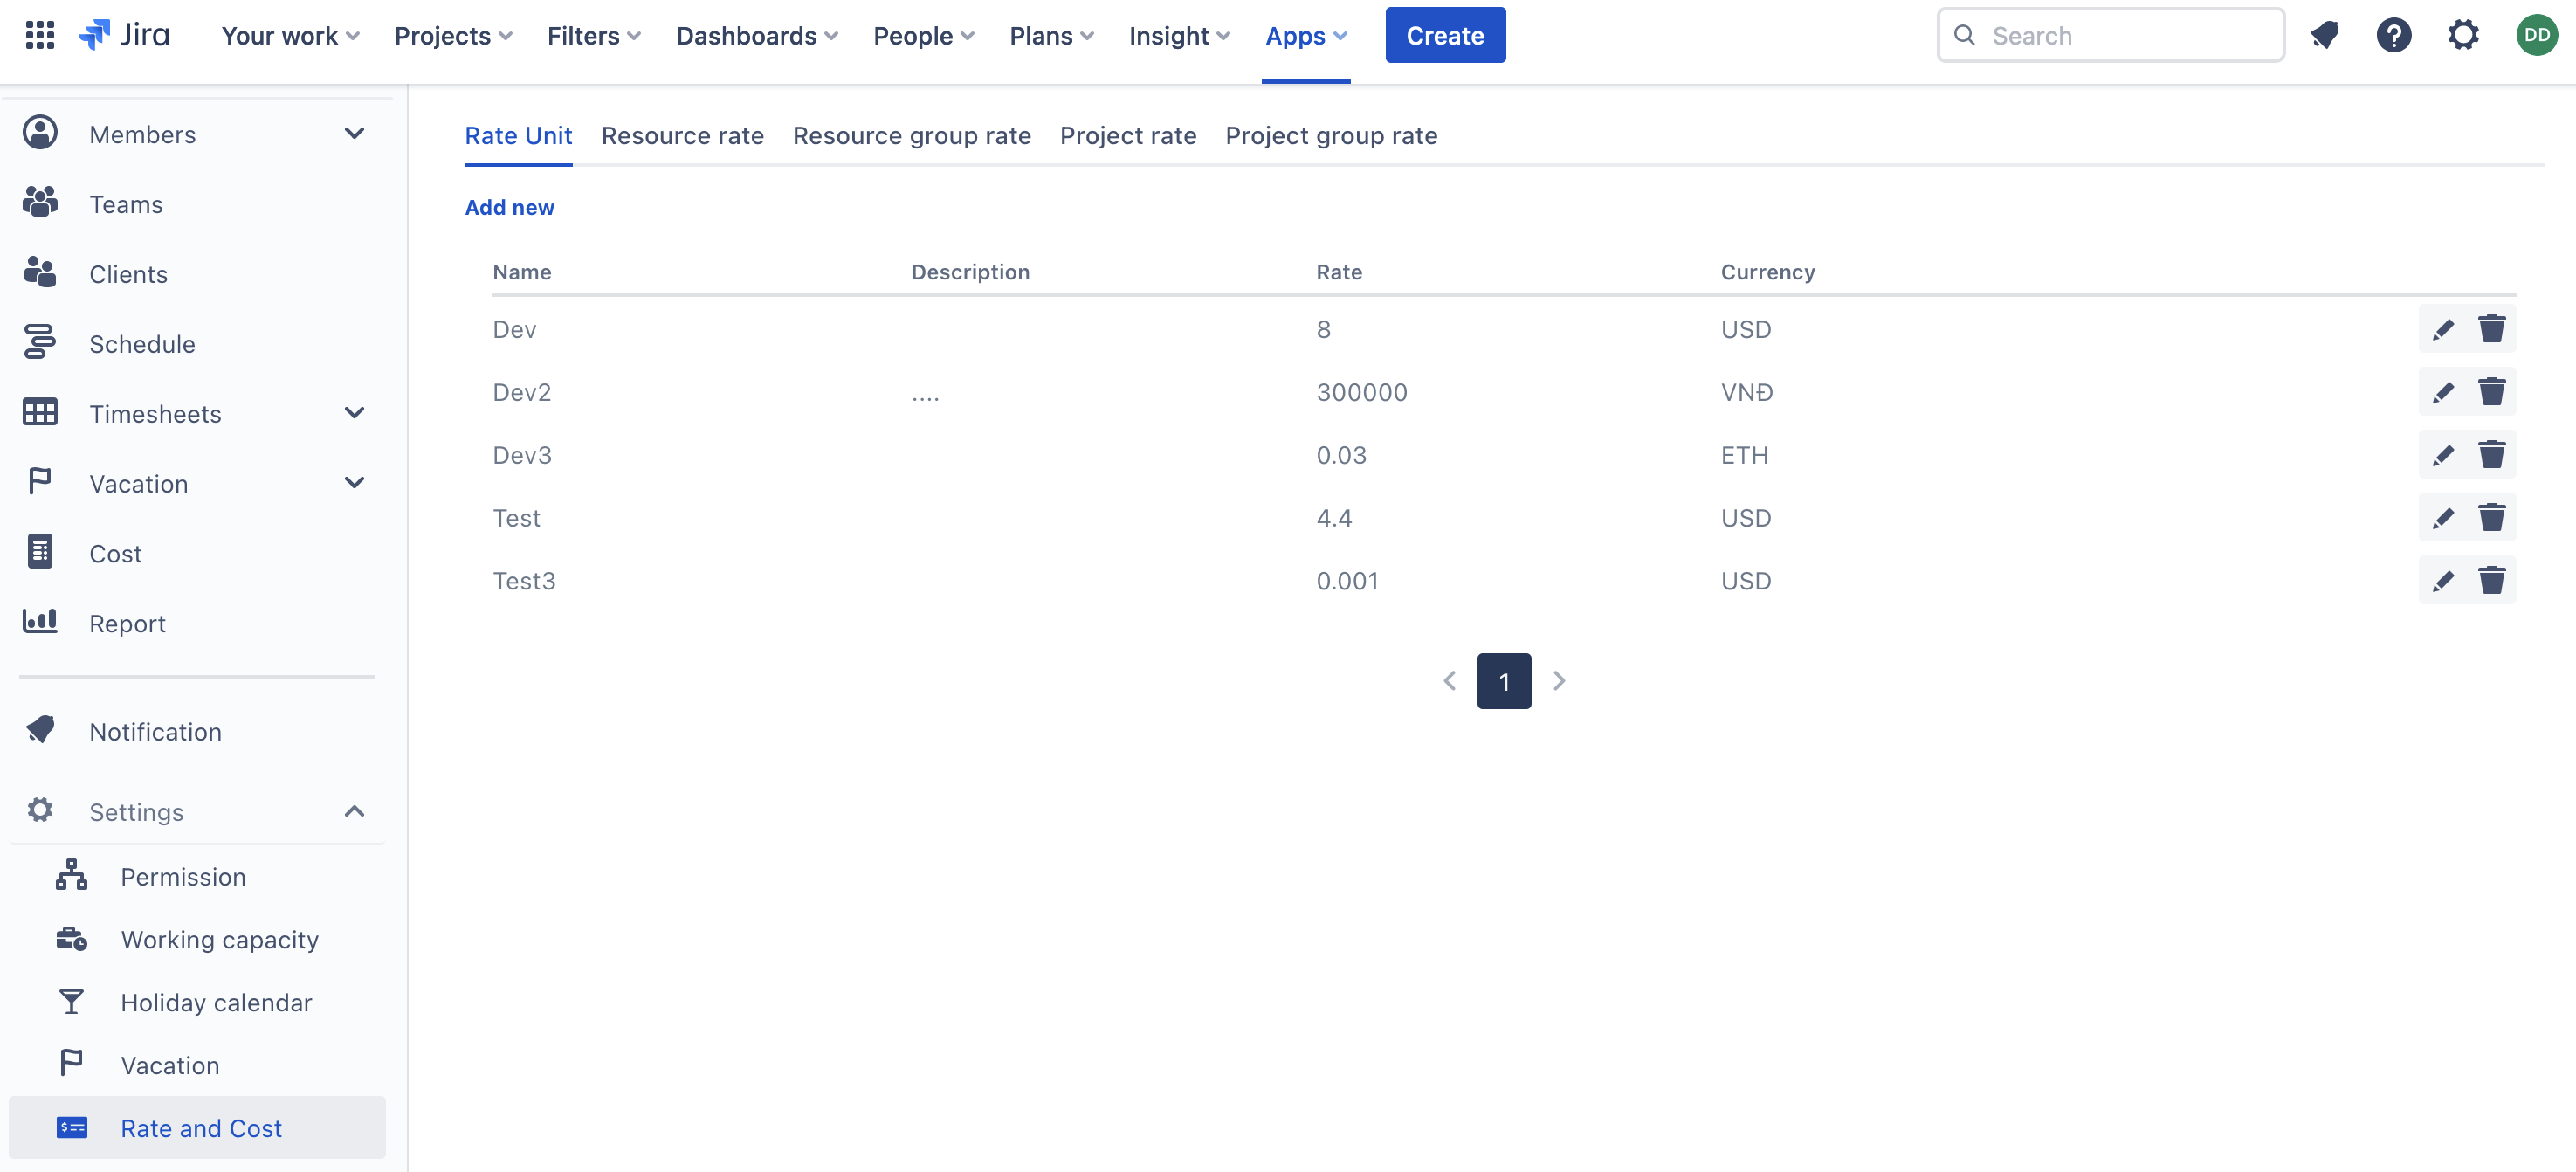This screenshot has height=1172, width=2576.
Task: Go to next page with right arrow
Action: pyautogui.click(x=1558, y=681)
